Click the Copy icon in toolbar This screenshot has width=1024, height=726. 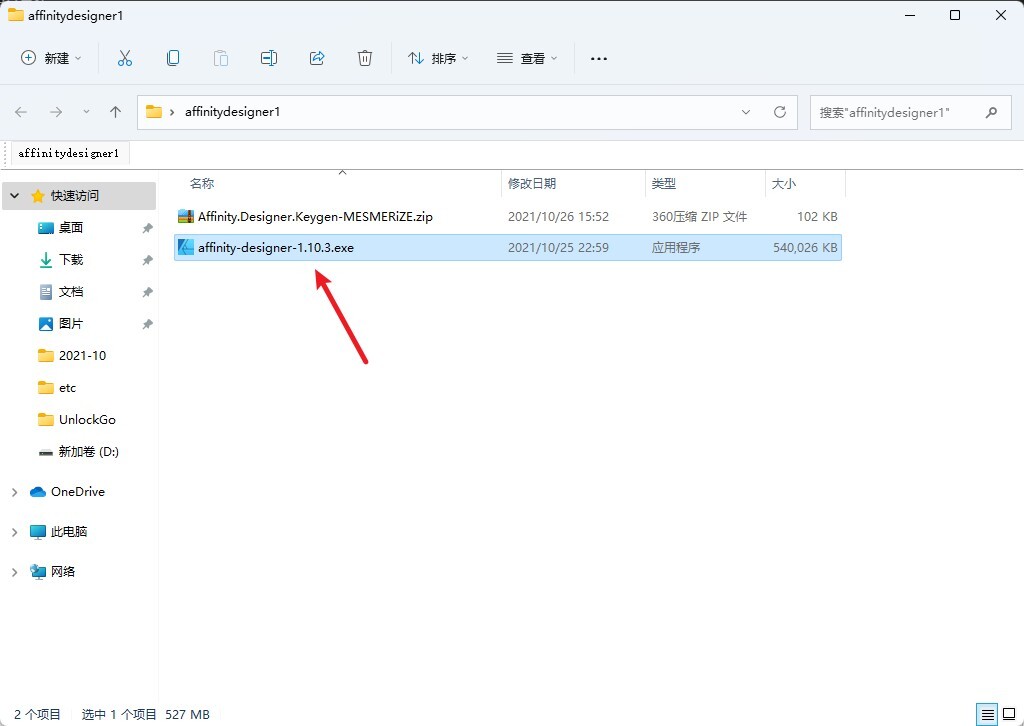(x=173, y=58)
